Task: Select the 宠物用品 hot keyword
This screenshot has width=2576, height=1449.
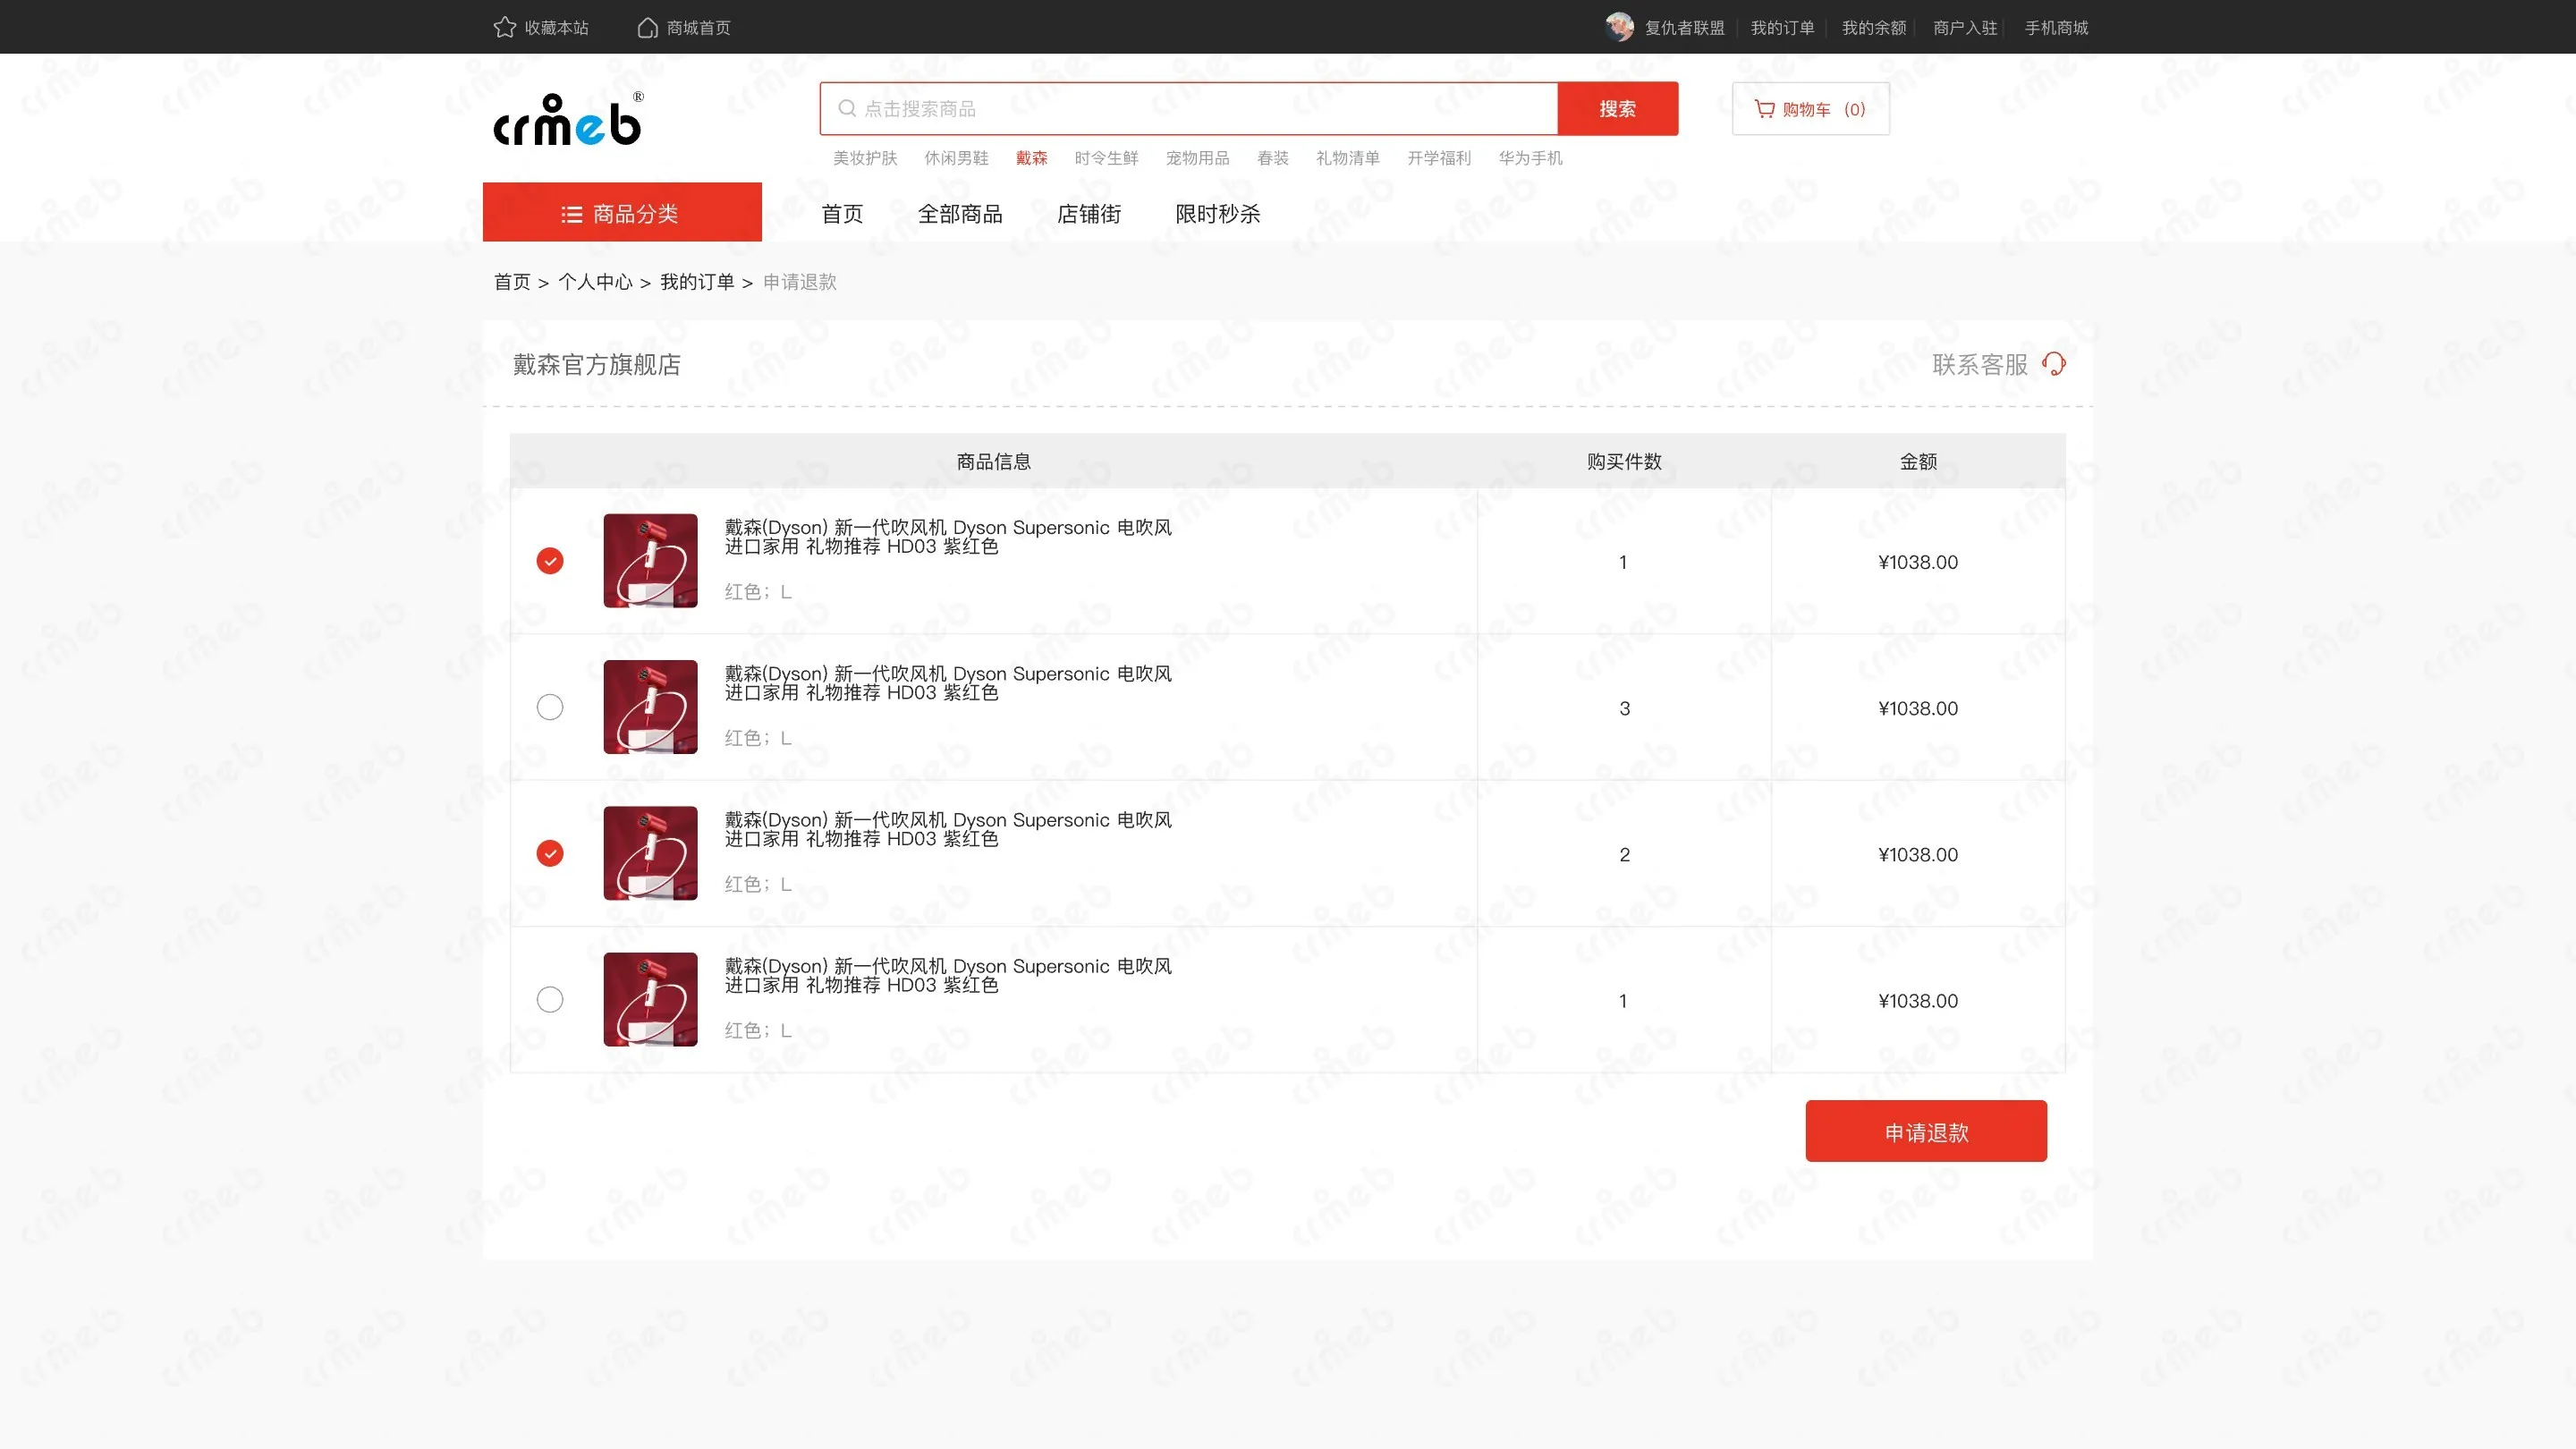Action: [1198, 158]
